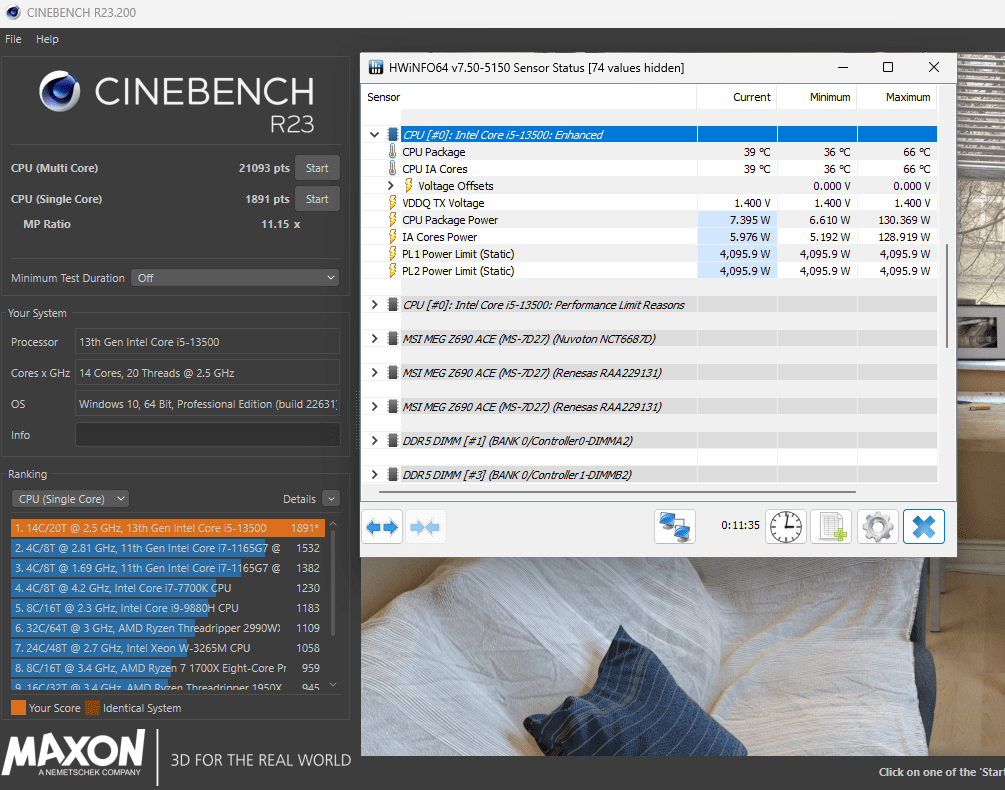
Task: Click the IA Cores Power lightning icon
Action: (x=392, y=236)
